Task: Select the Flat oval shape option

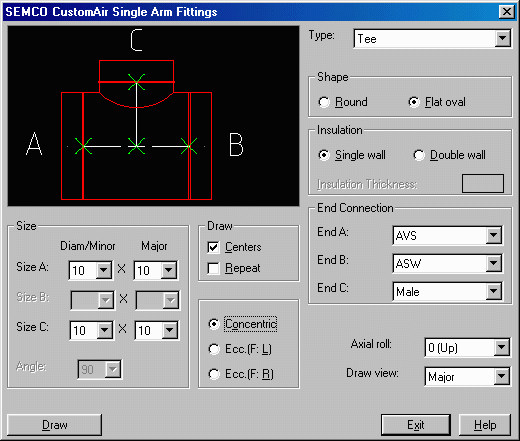Action: (x=437, y=102)
